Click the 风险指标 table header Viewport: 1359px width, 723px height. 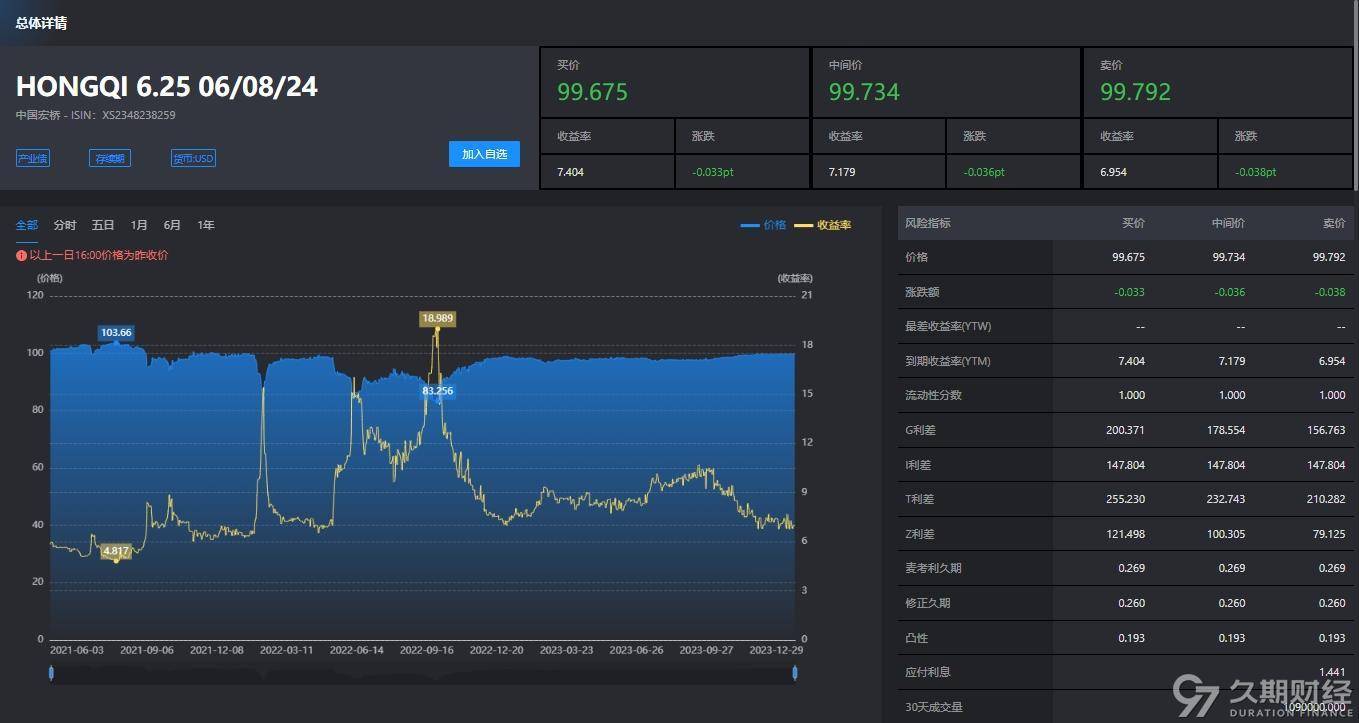pos(928,223)
